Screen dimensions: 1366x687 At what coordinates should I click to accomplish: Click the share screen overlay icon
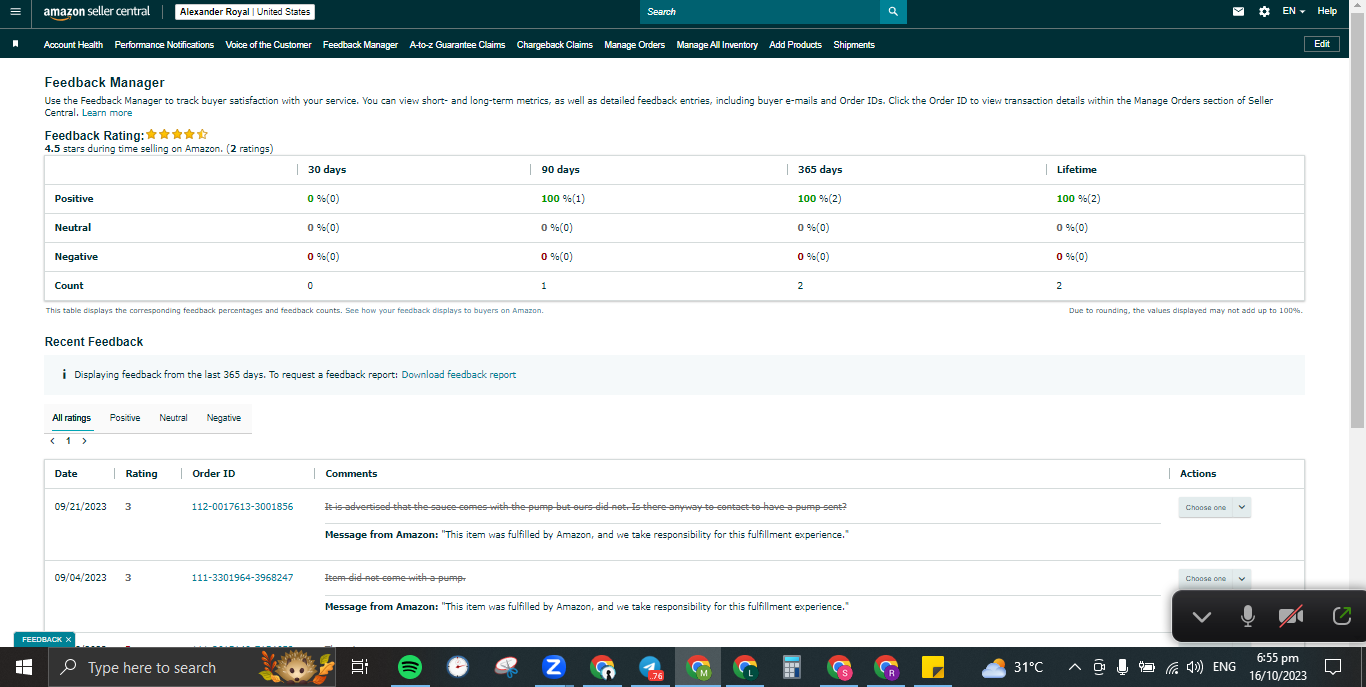(x=1342, y=617)
